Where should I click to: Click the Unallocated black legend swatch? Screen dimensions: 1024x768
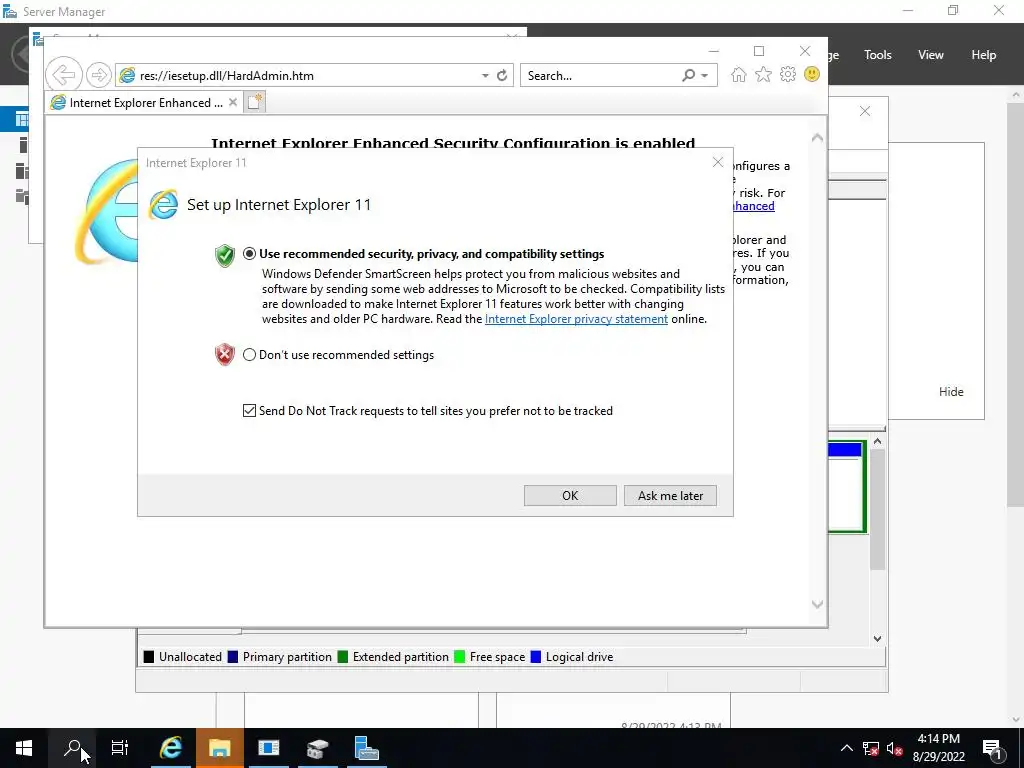pos(148,657)
